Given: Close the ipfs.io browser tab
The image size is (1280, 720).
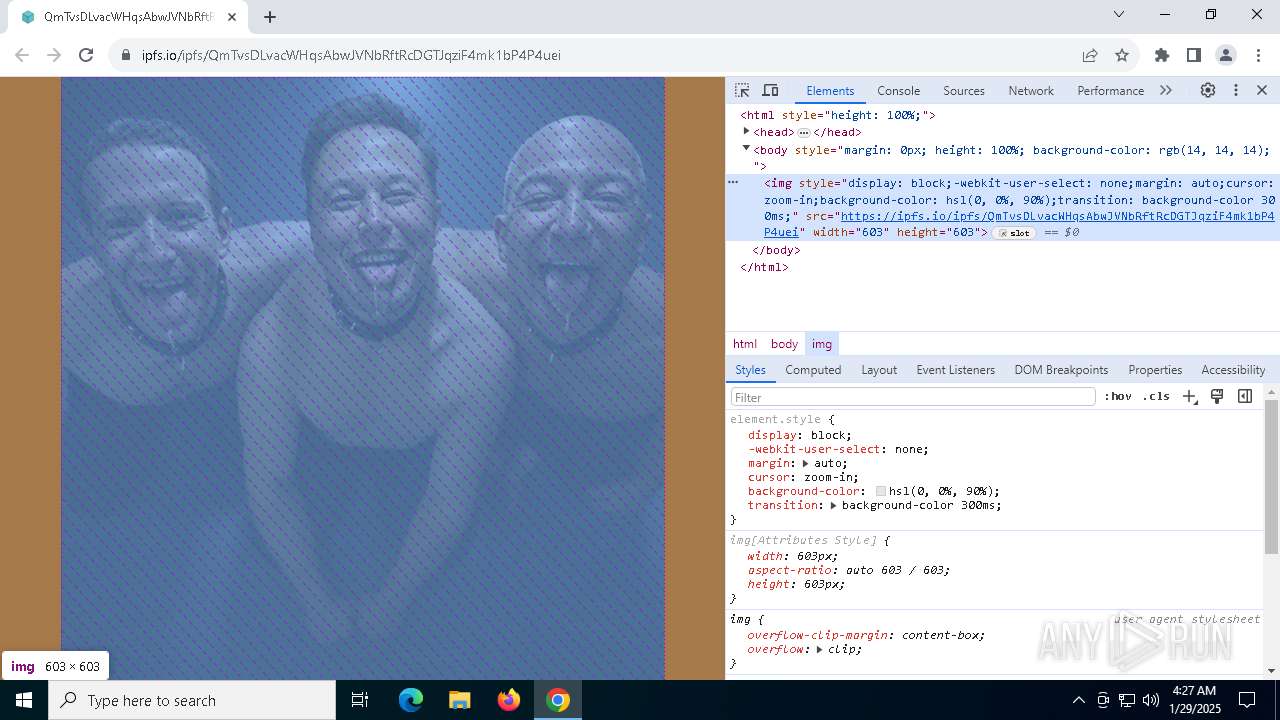Looking at the screenshot, I should coord(232,17).
